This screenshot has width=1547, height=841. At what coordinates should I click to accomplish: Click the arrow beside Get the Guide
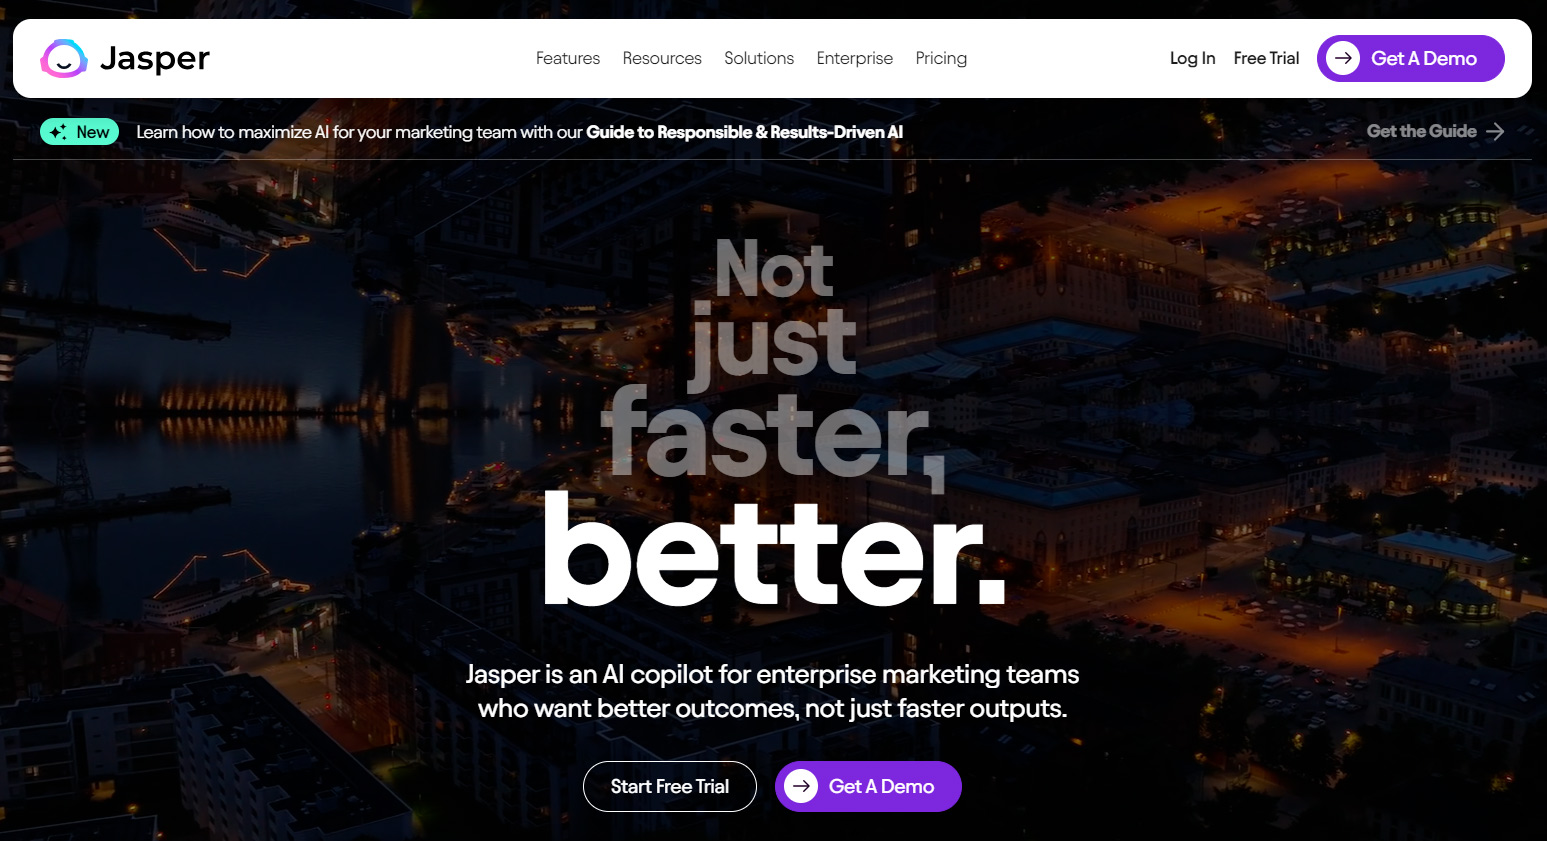pyautogui.click(x=1495, y=132)
